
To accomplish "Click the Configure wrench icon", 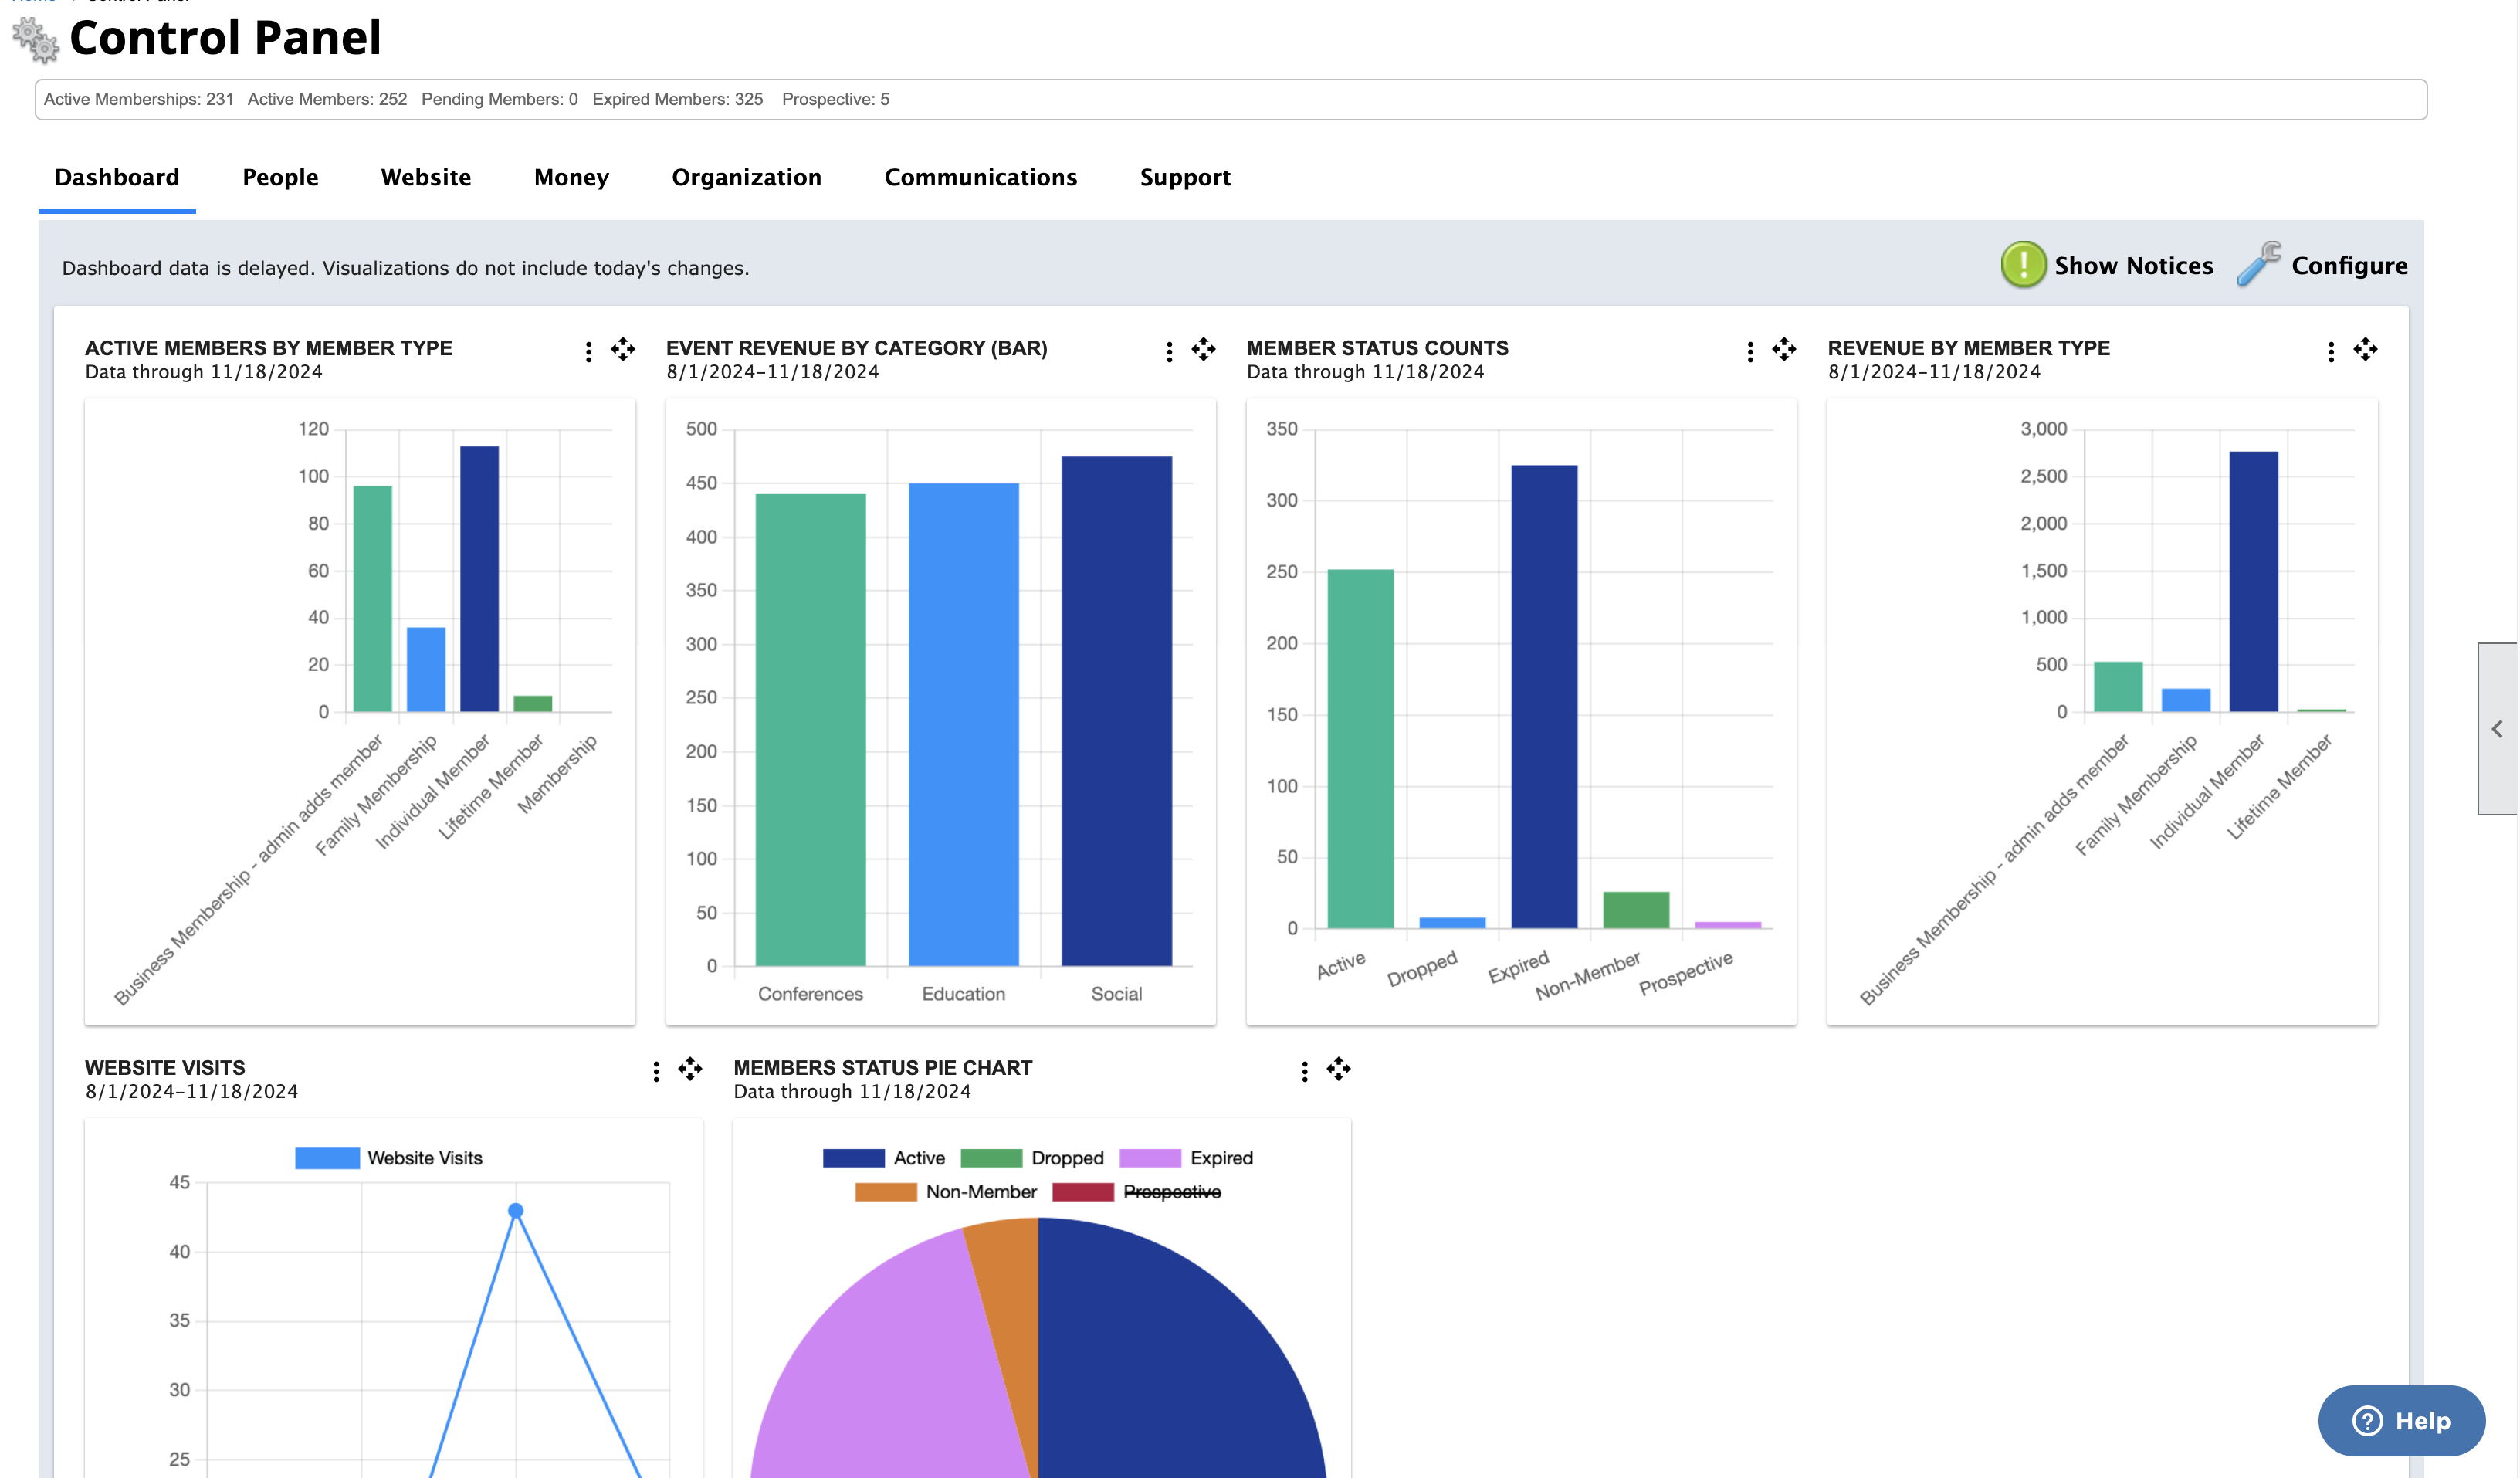I will pos(2258,265).
